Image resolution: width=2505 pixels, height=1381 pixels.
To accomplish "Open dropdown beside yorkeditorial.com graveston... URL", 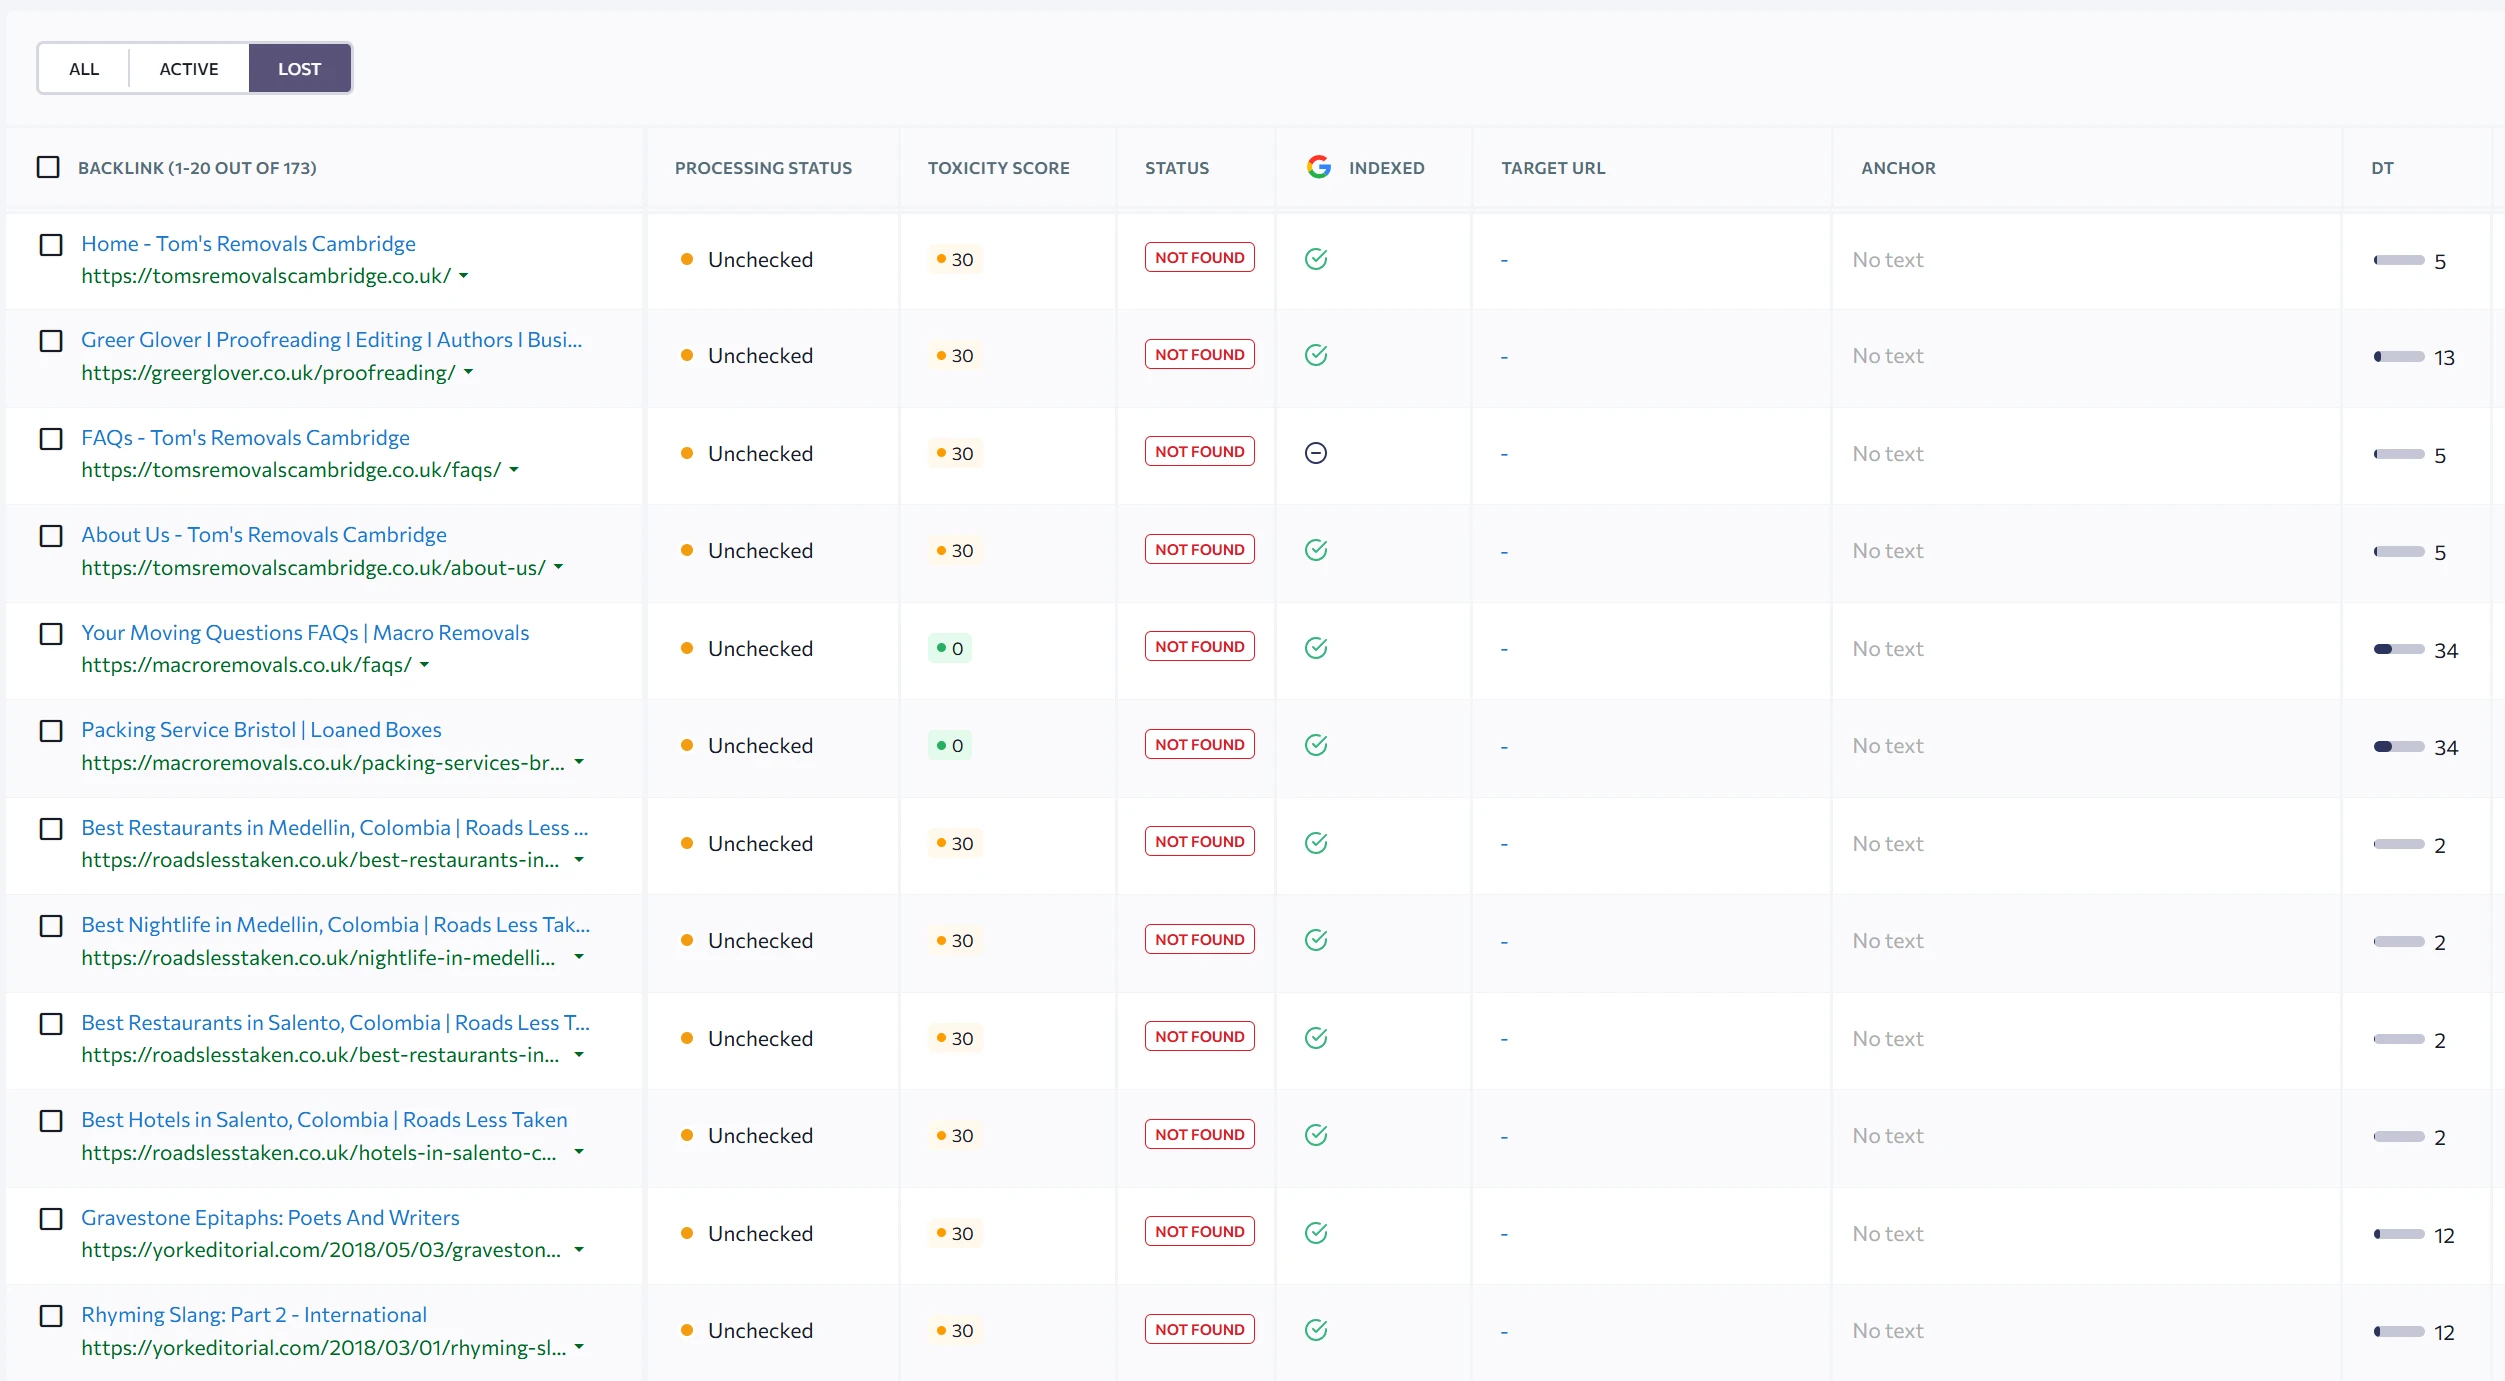I will [x=578, y=1250].
